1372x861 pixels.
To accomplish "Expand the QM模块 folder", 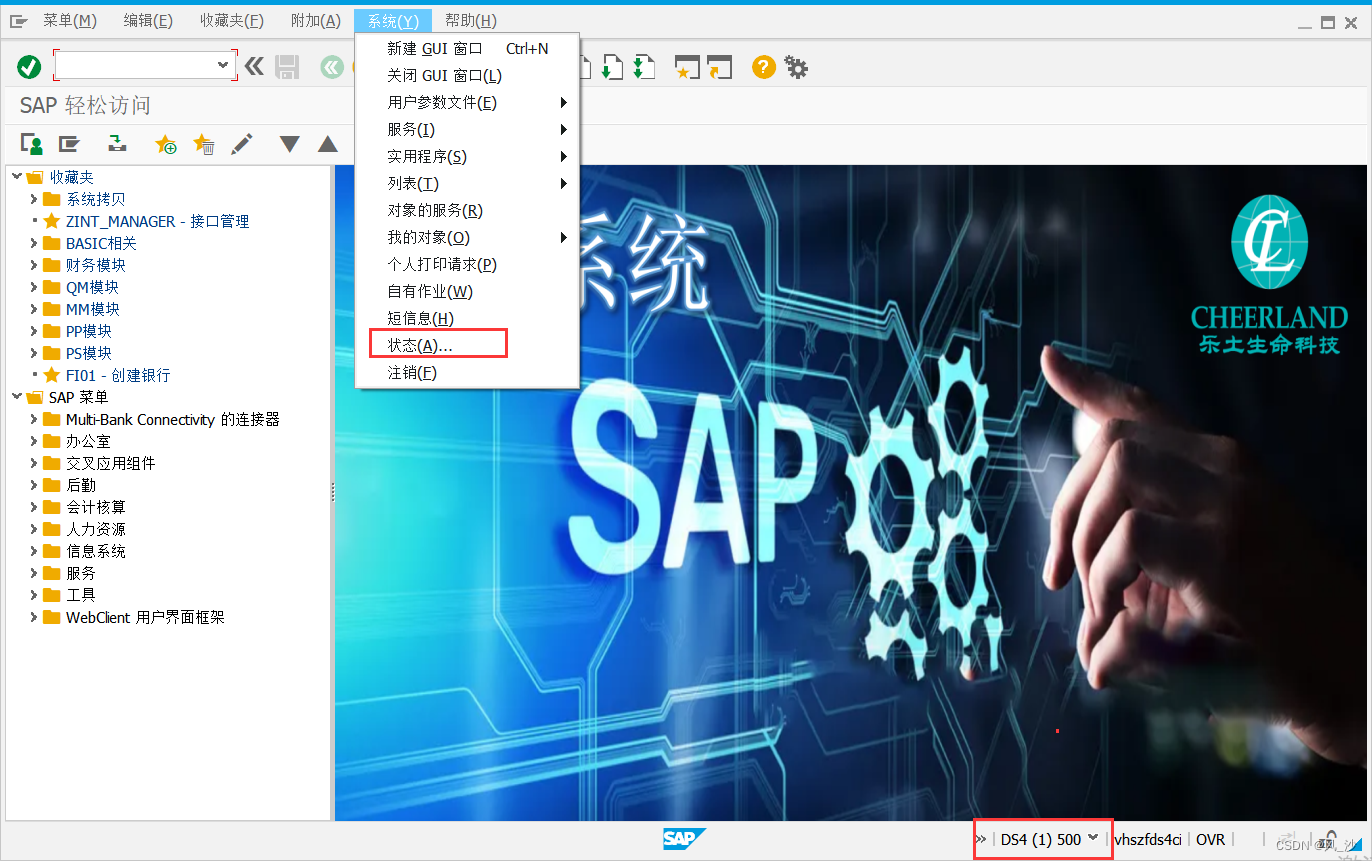I will 33,287.
